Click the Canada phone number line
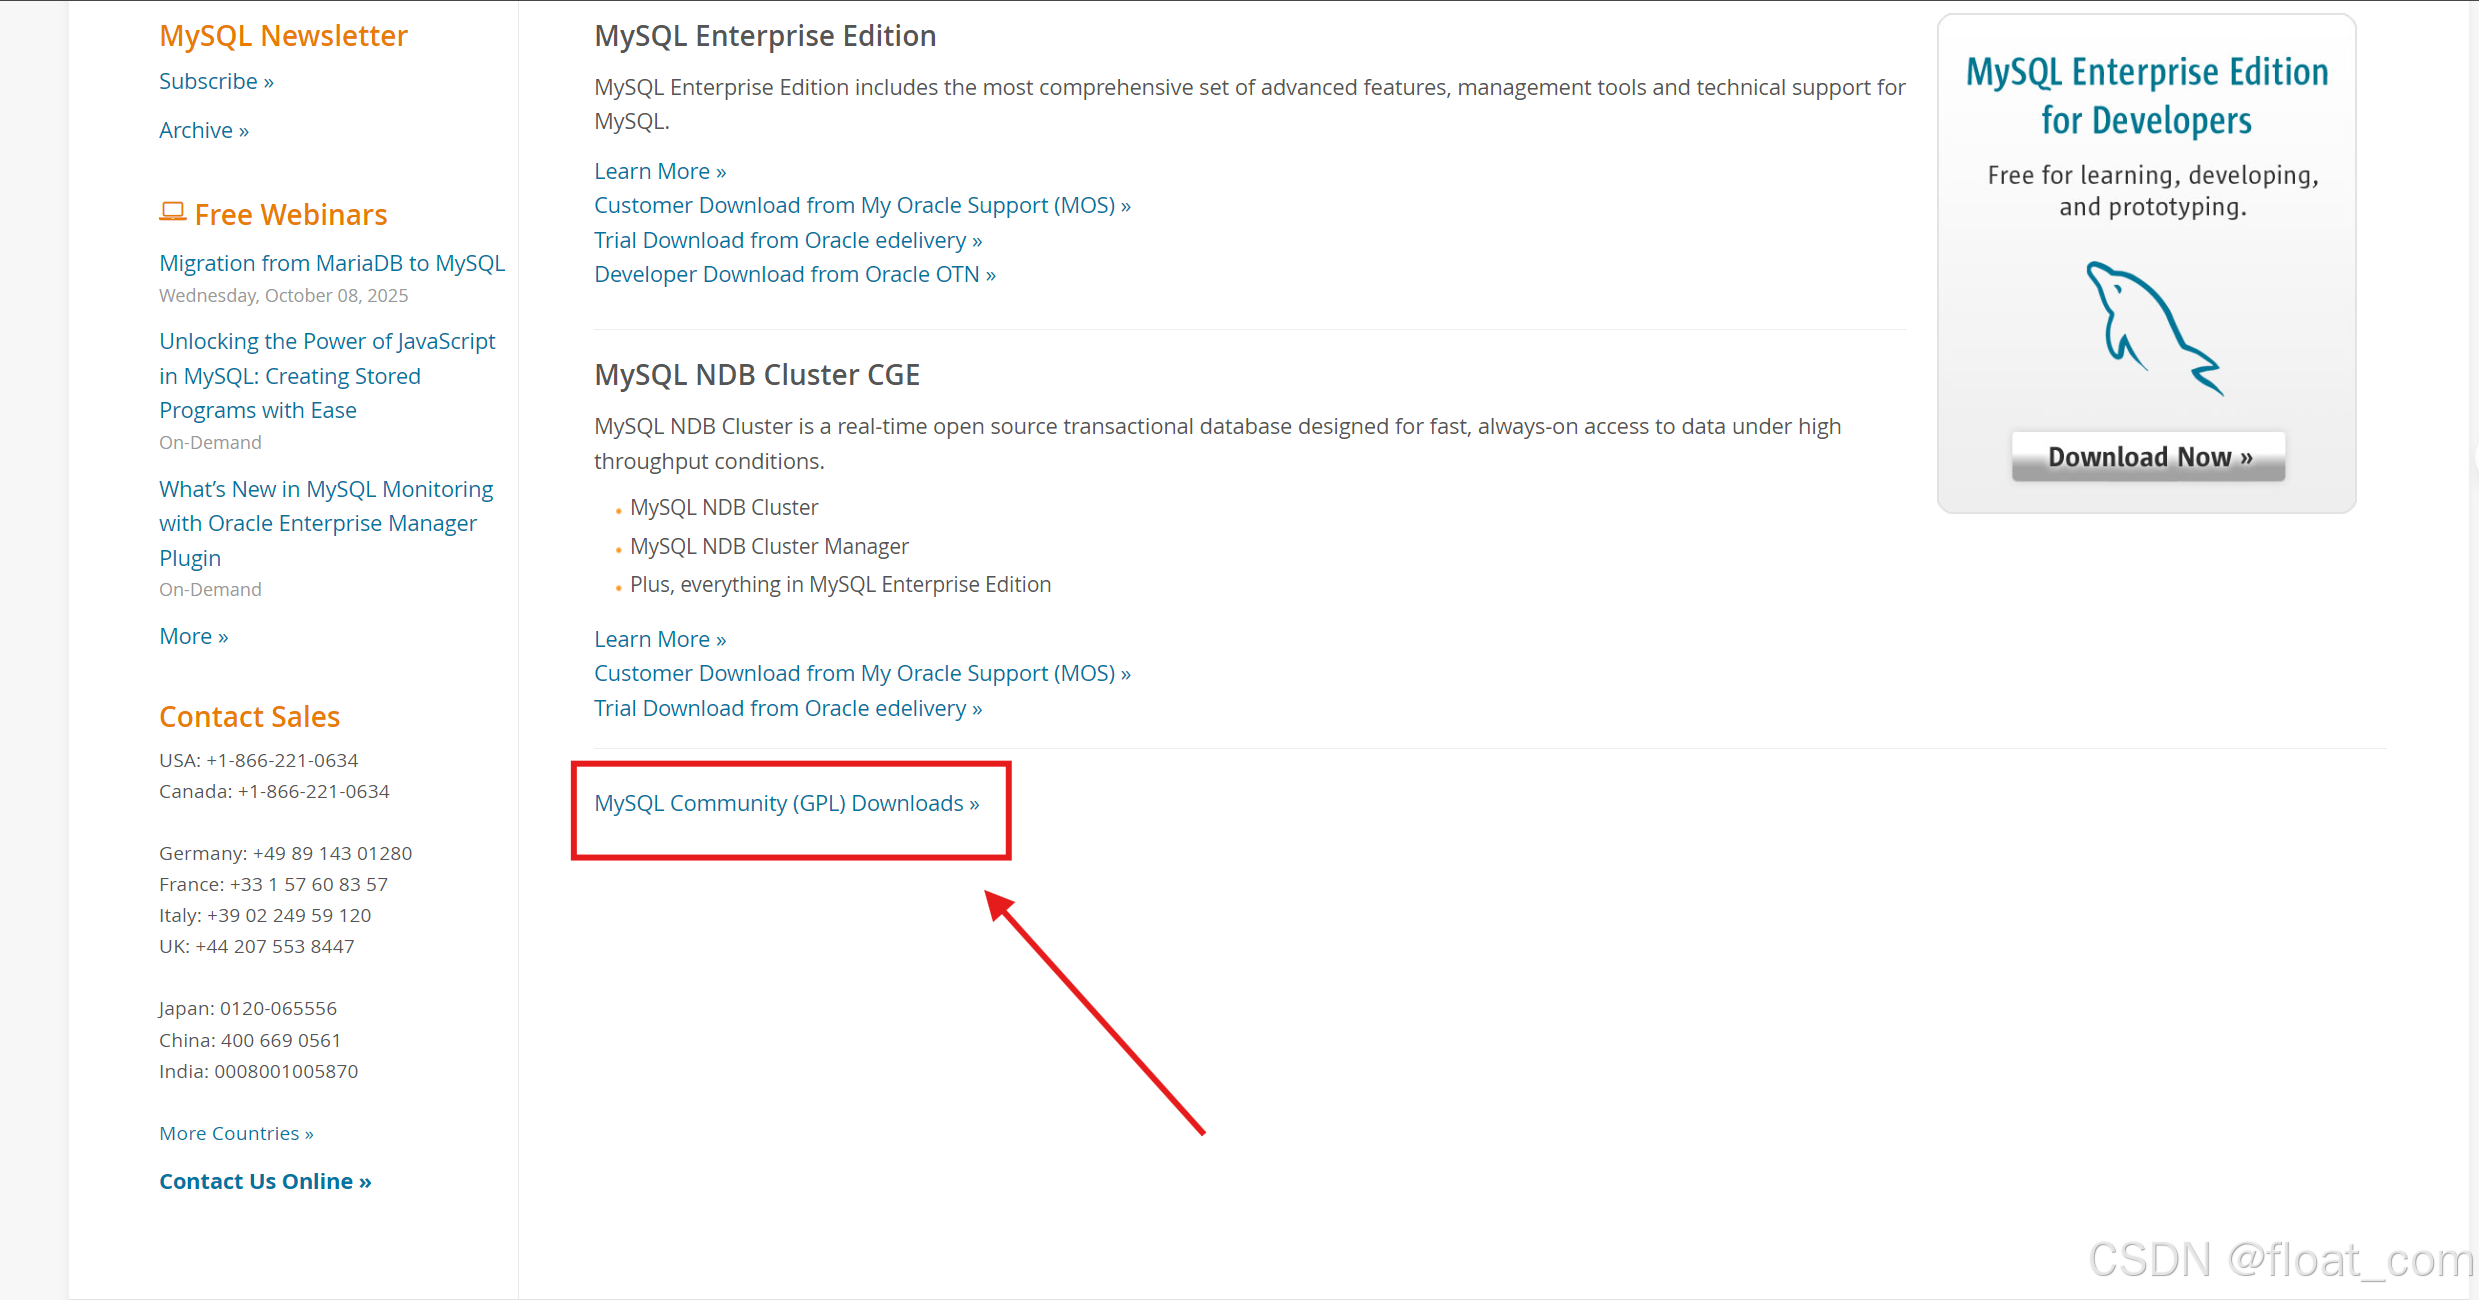The width and height of the screenshot is (2479, 1300). 274,791
